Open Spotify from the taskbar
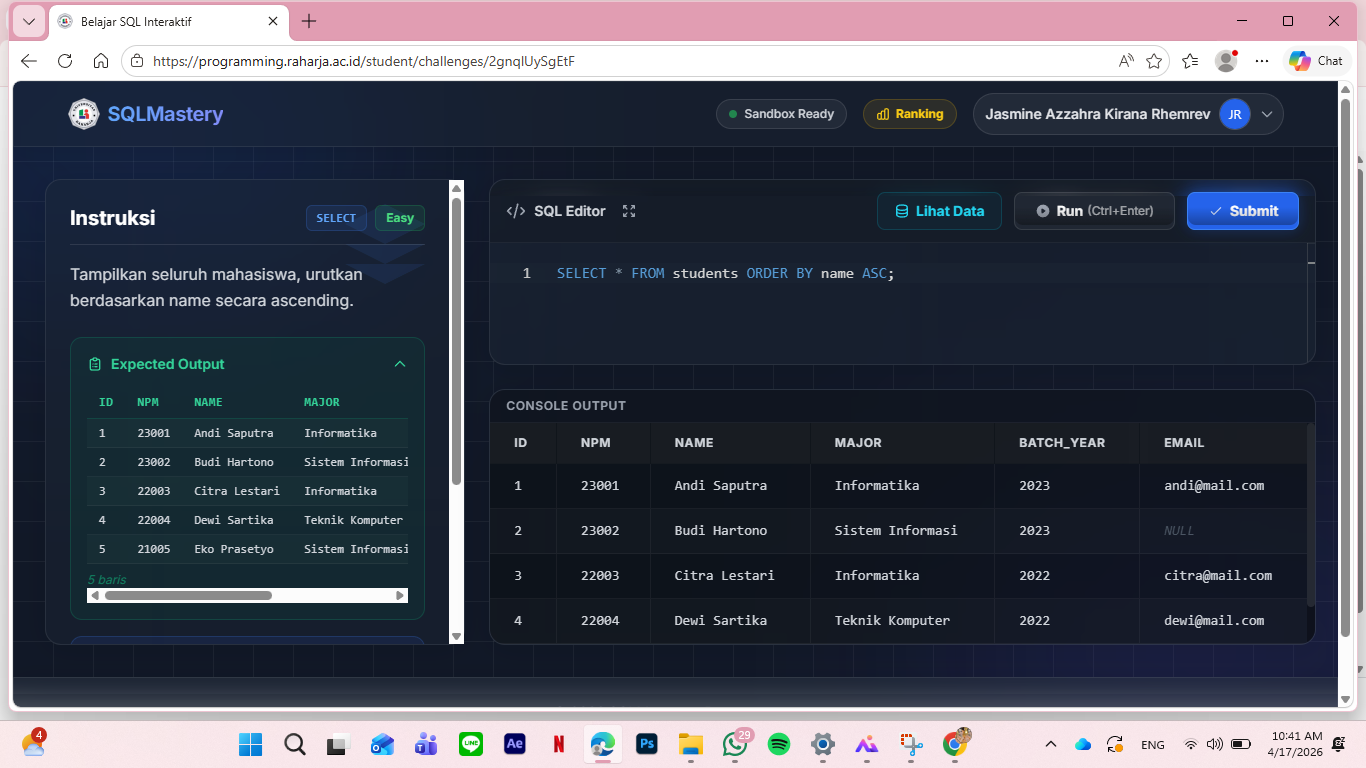Viewport: 1366px width, 768px height. (x=779, y=744)
